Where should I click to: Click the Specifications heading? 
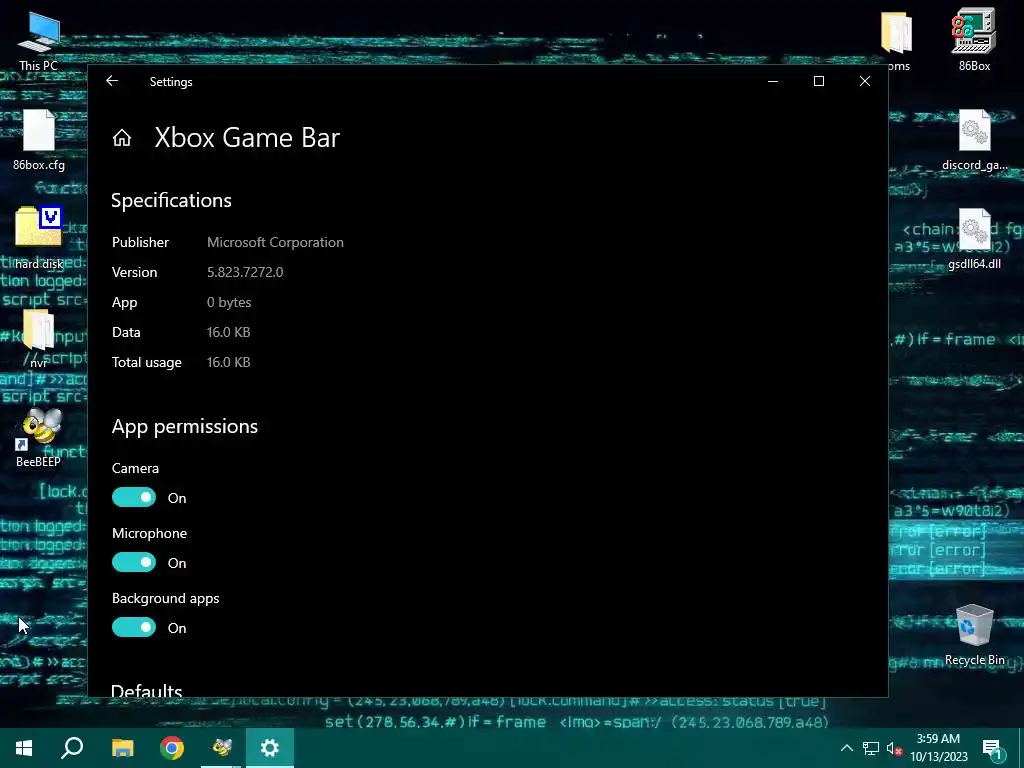pyautogui.click(x=171, y=200)
